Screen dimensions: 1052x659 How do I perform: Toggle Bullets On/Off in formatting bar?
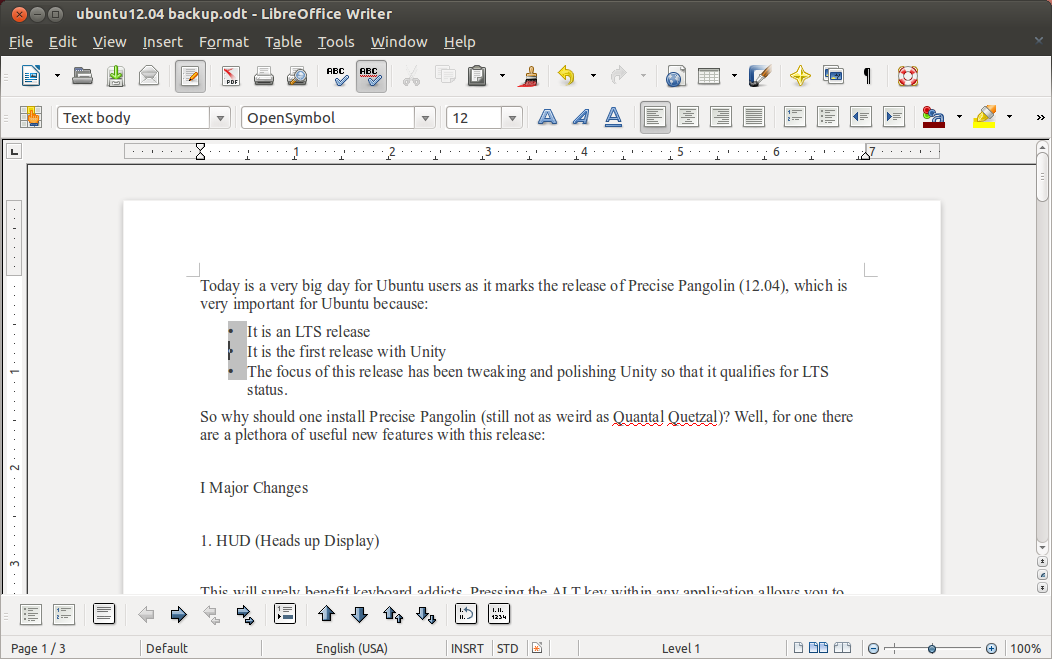tap(828, 117)
